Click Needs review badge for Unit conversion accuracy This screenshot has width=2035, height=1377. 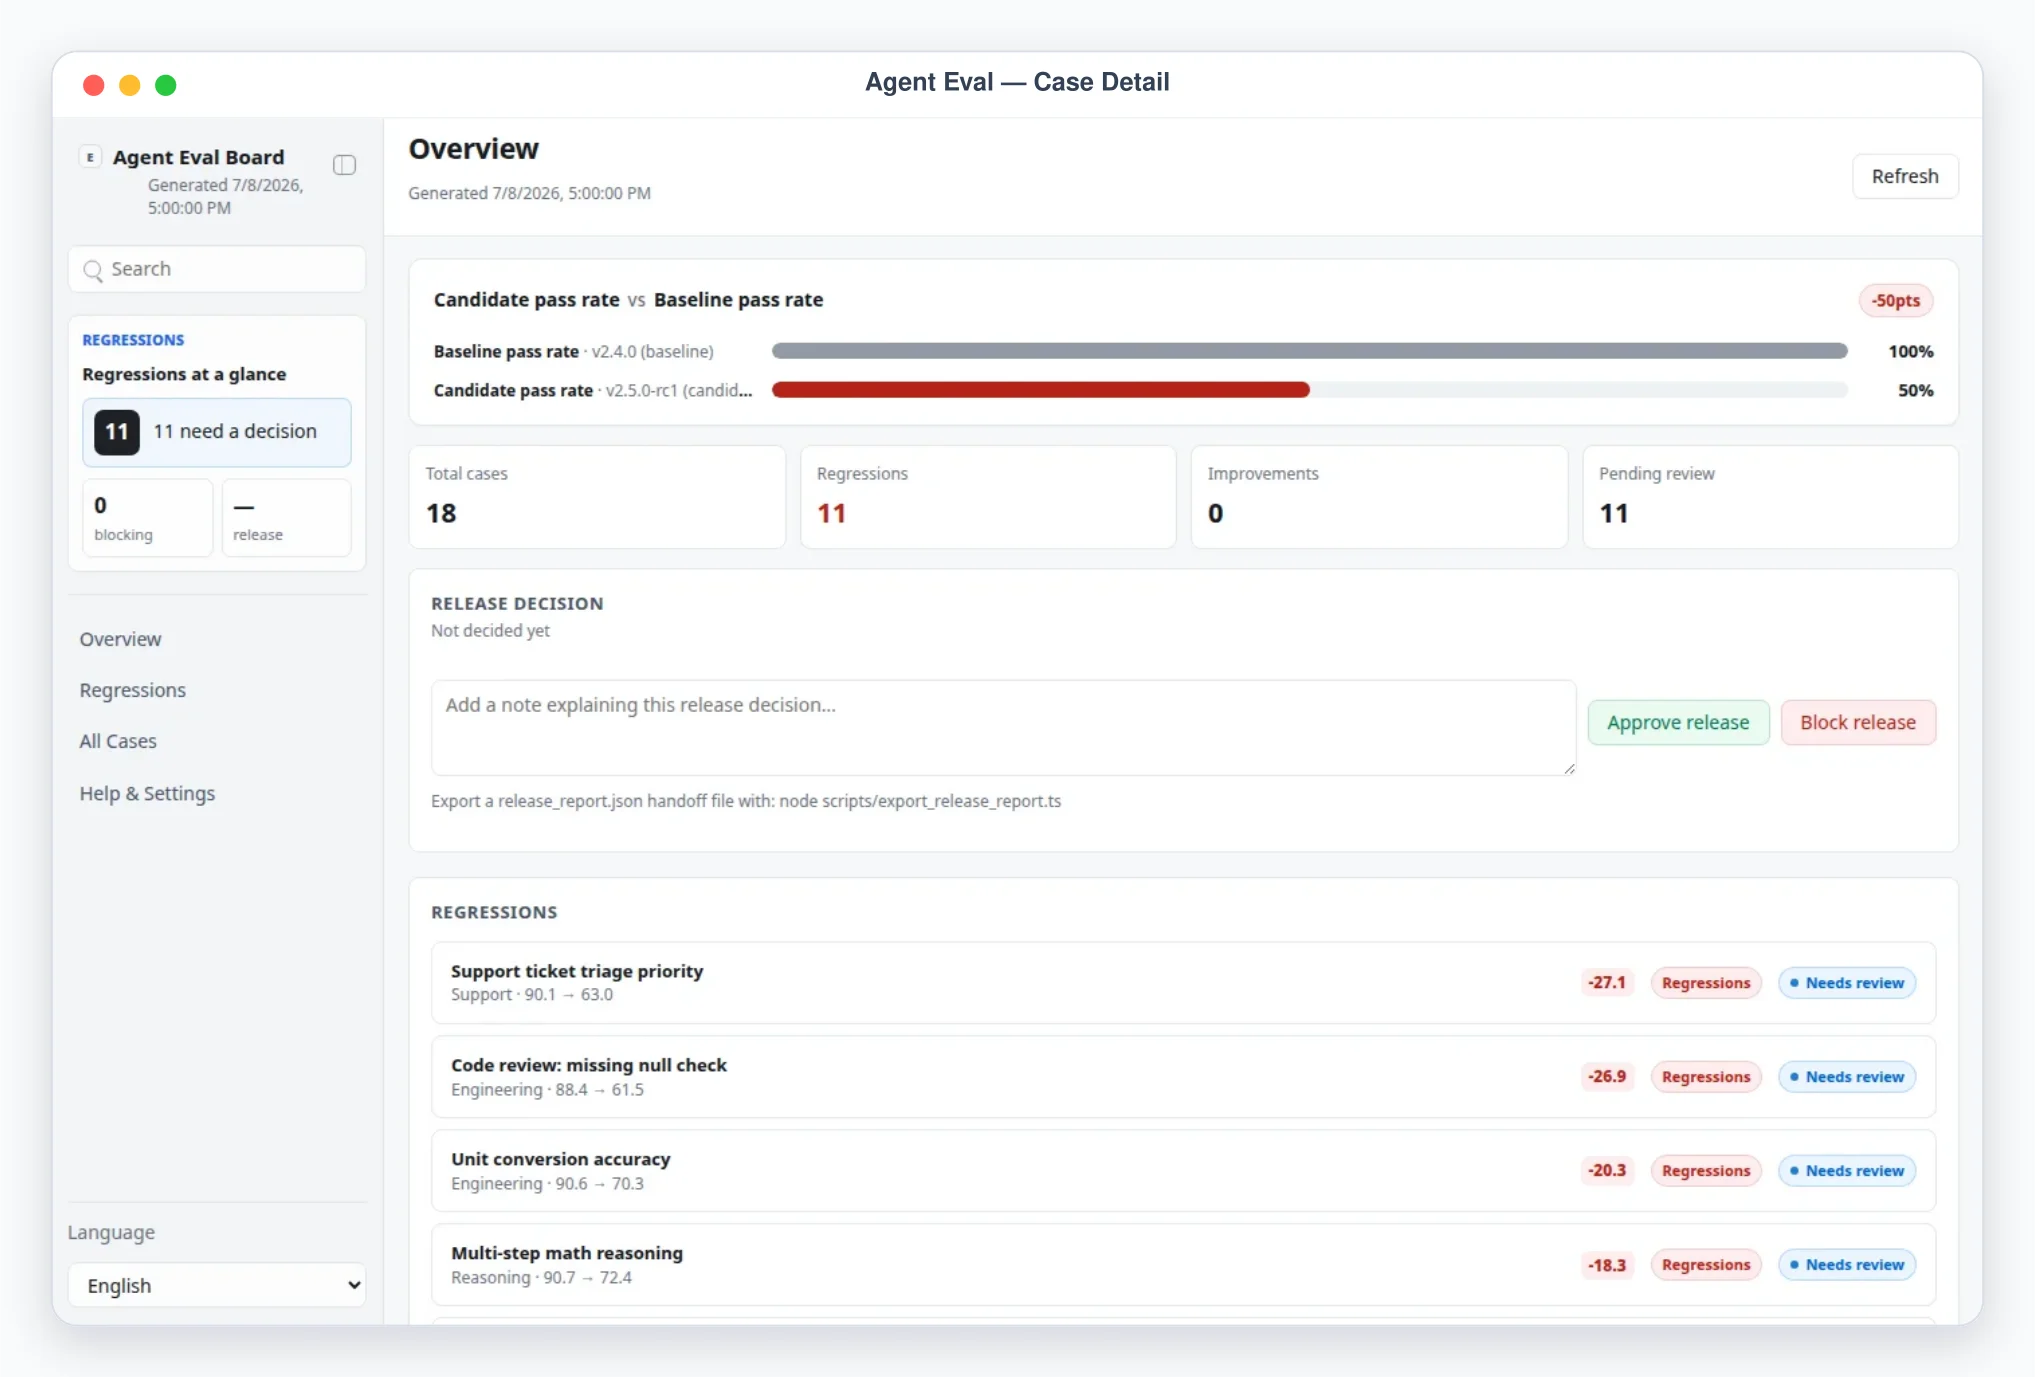(1846, 1171)
